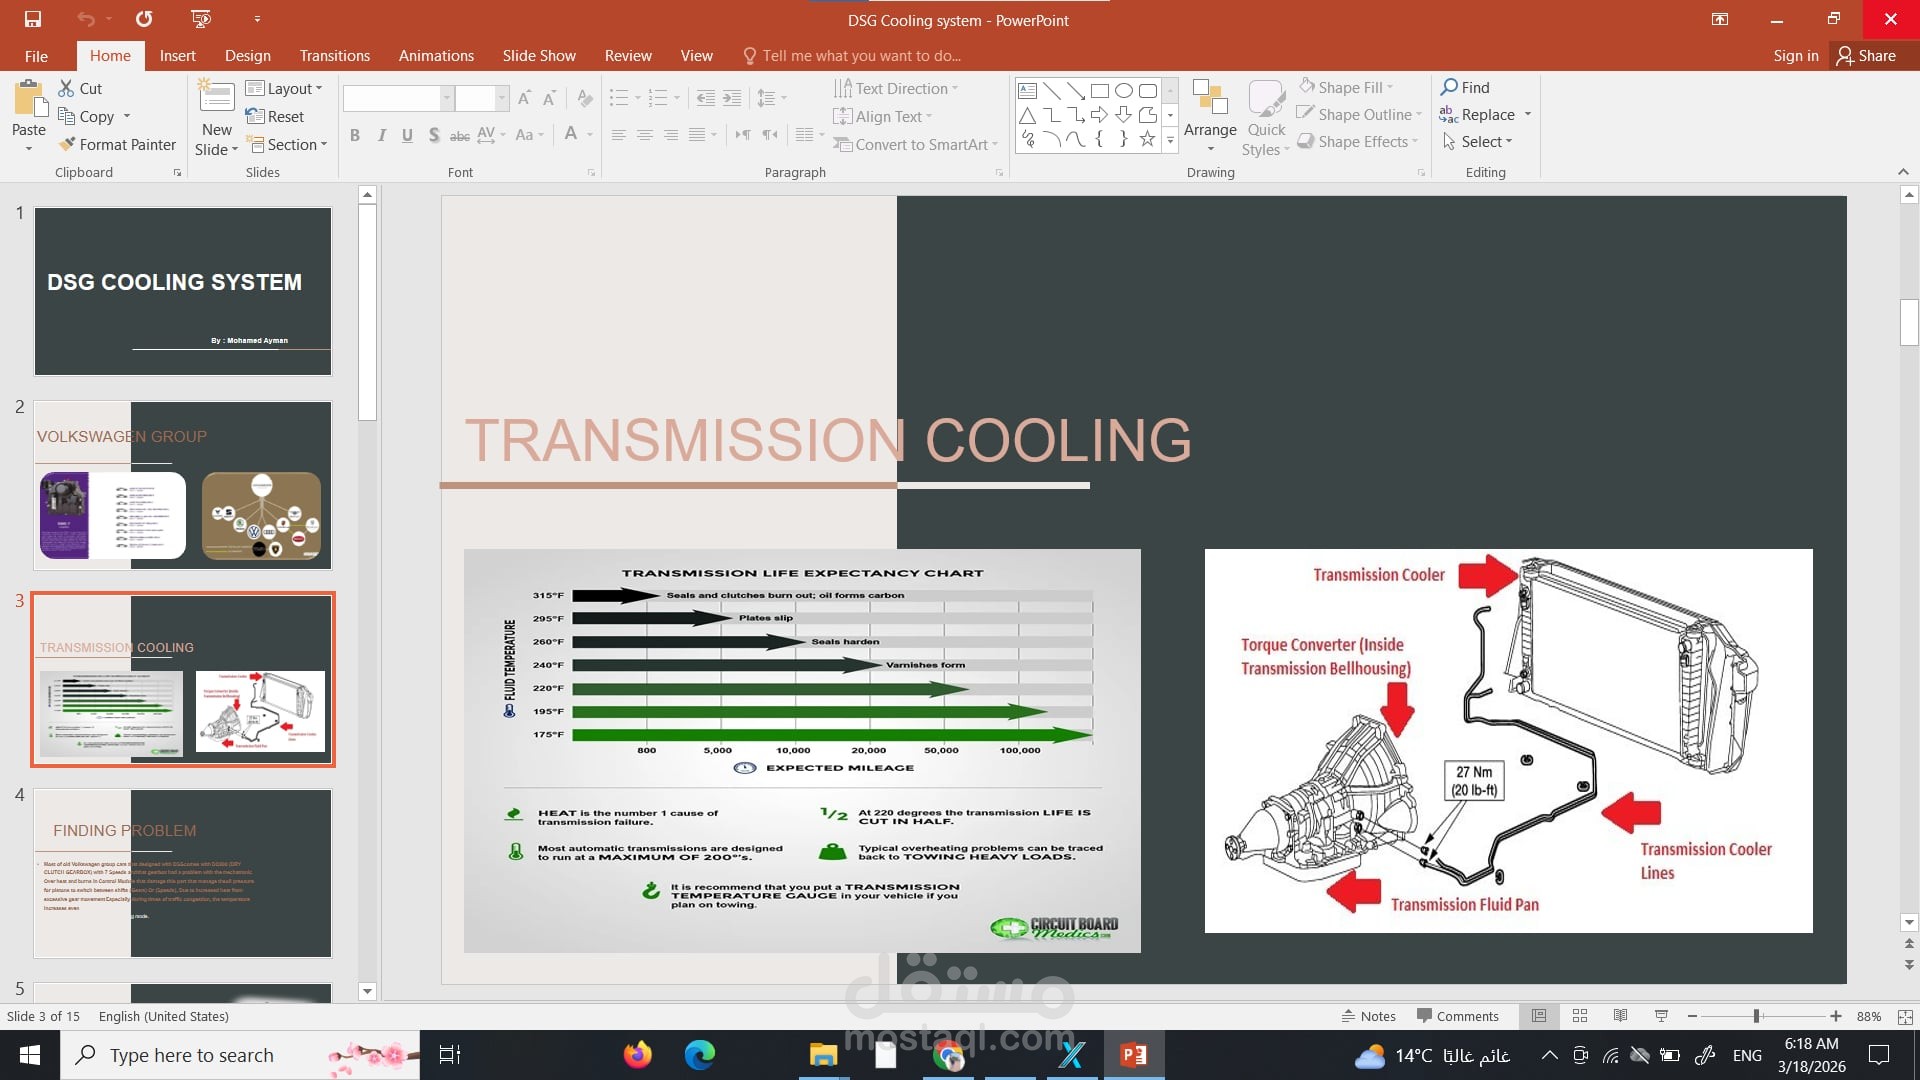
Task: Click Copy in Clipboard group
Action: [86, 116]
